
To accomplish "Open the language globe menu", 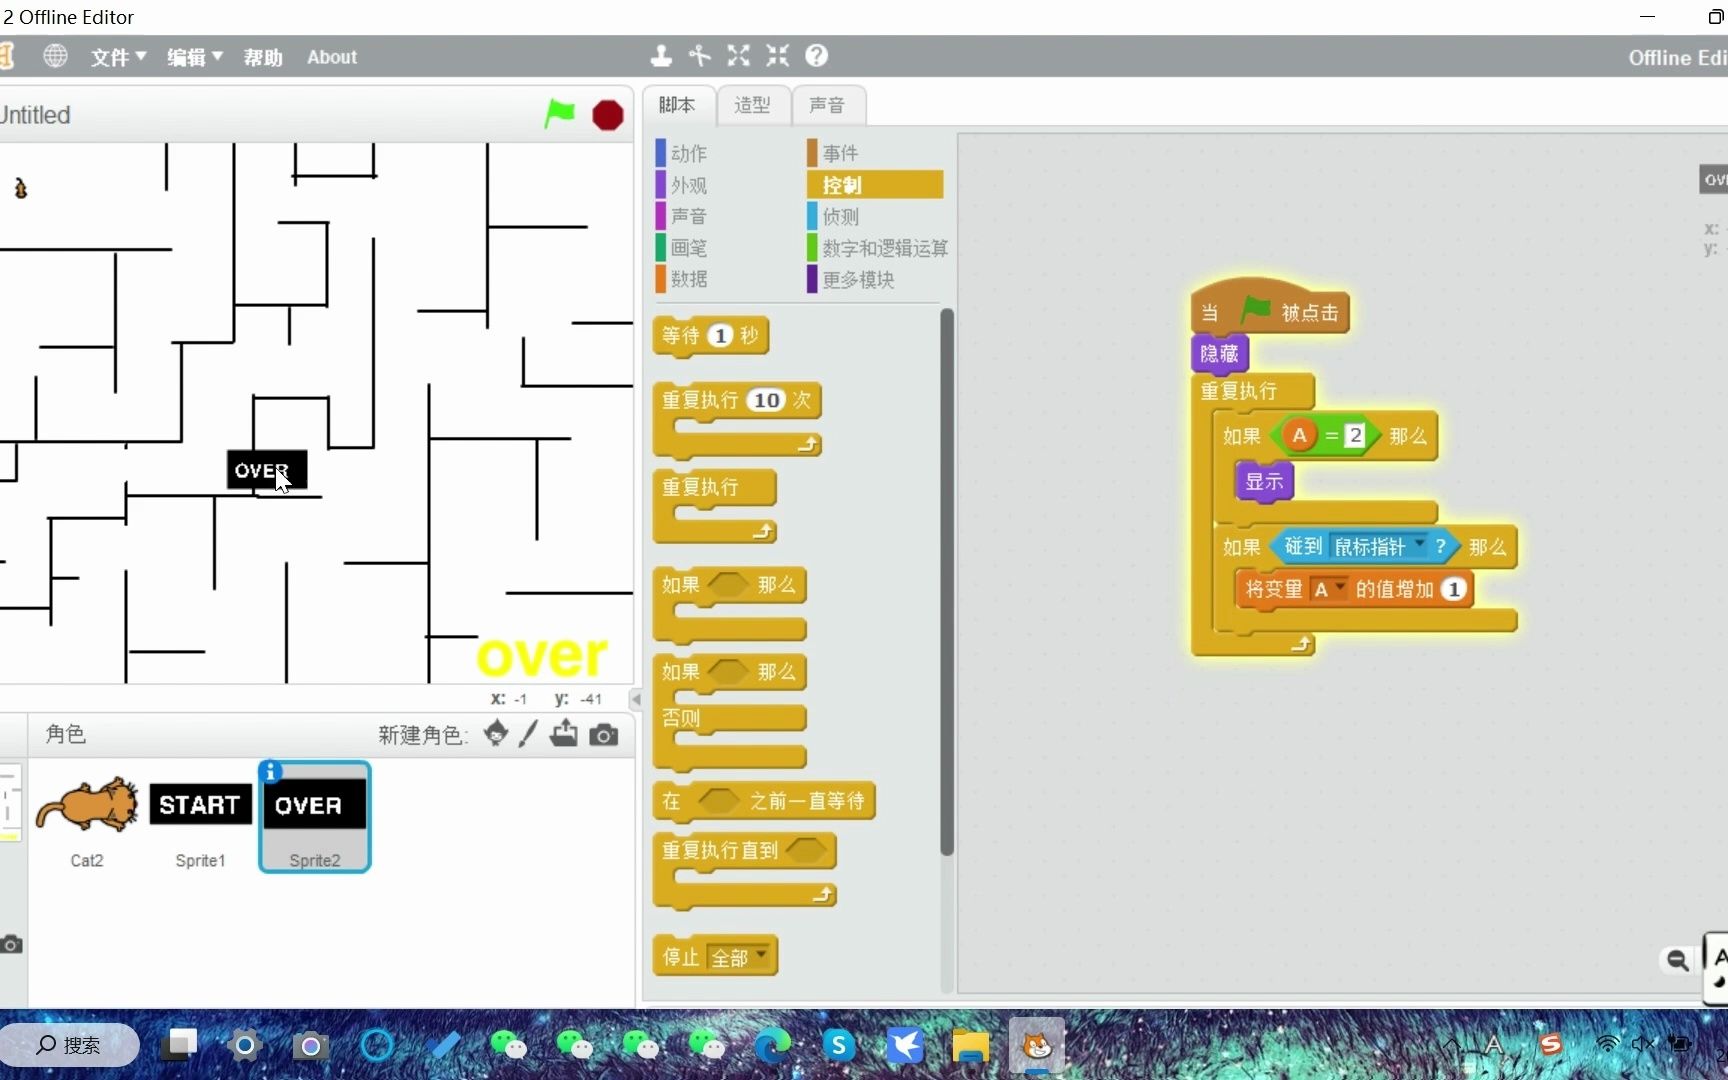I will (x=56, y=56).
